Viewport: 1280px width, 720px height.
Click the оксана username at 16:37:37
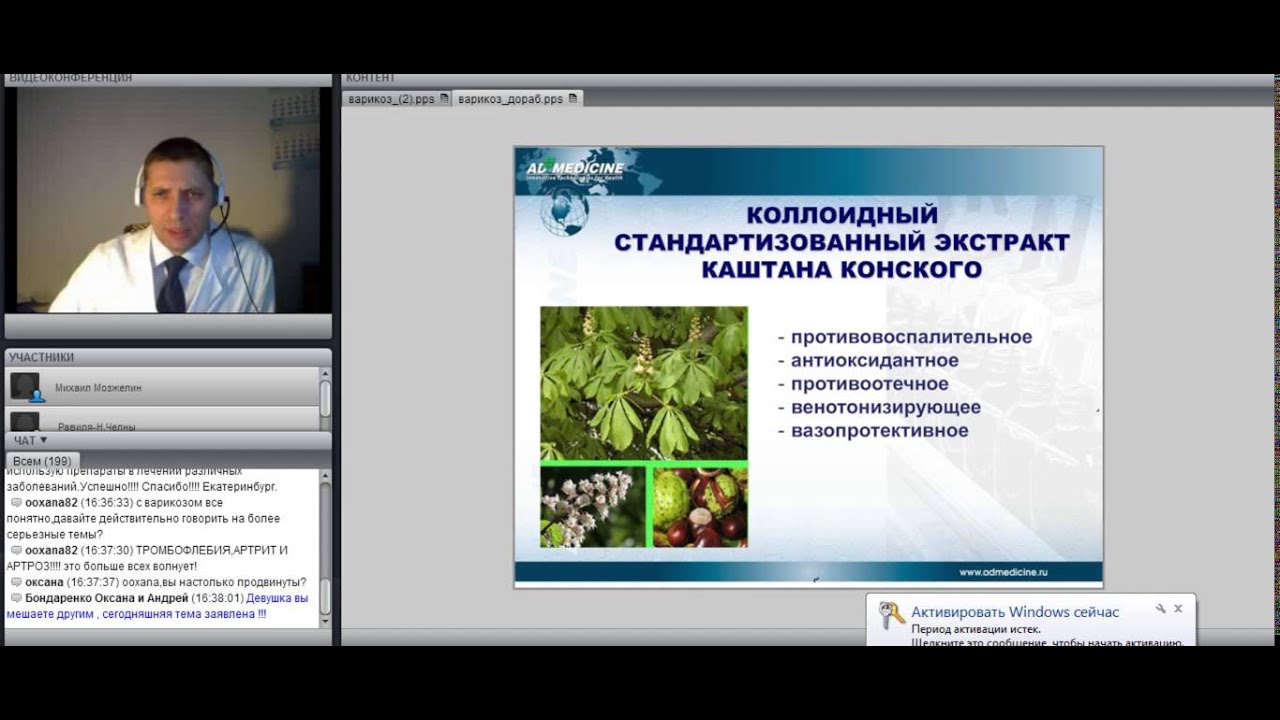click(44, 582)
